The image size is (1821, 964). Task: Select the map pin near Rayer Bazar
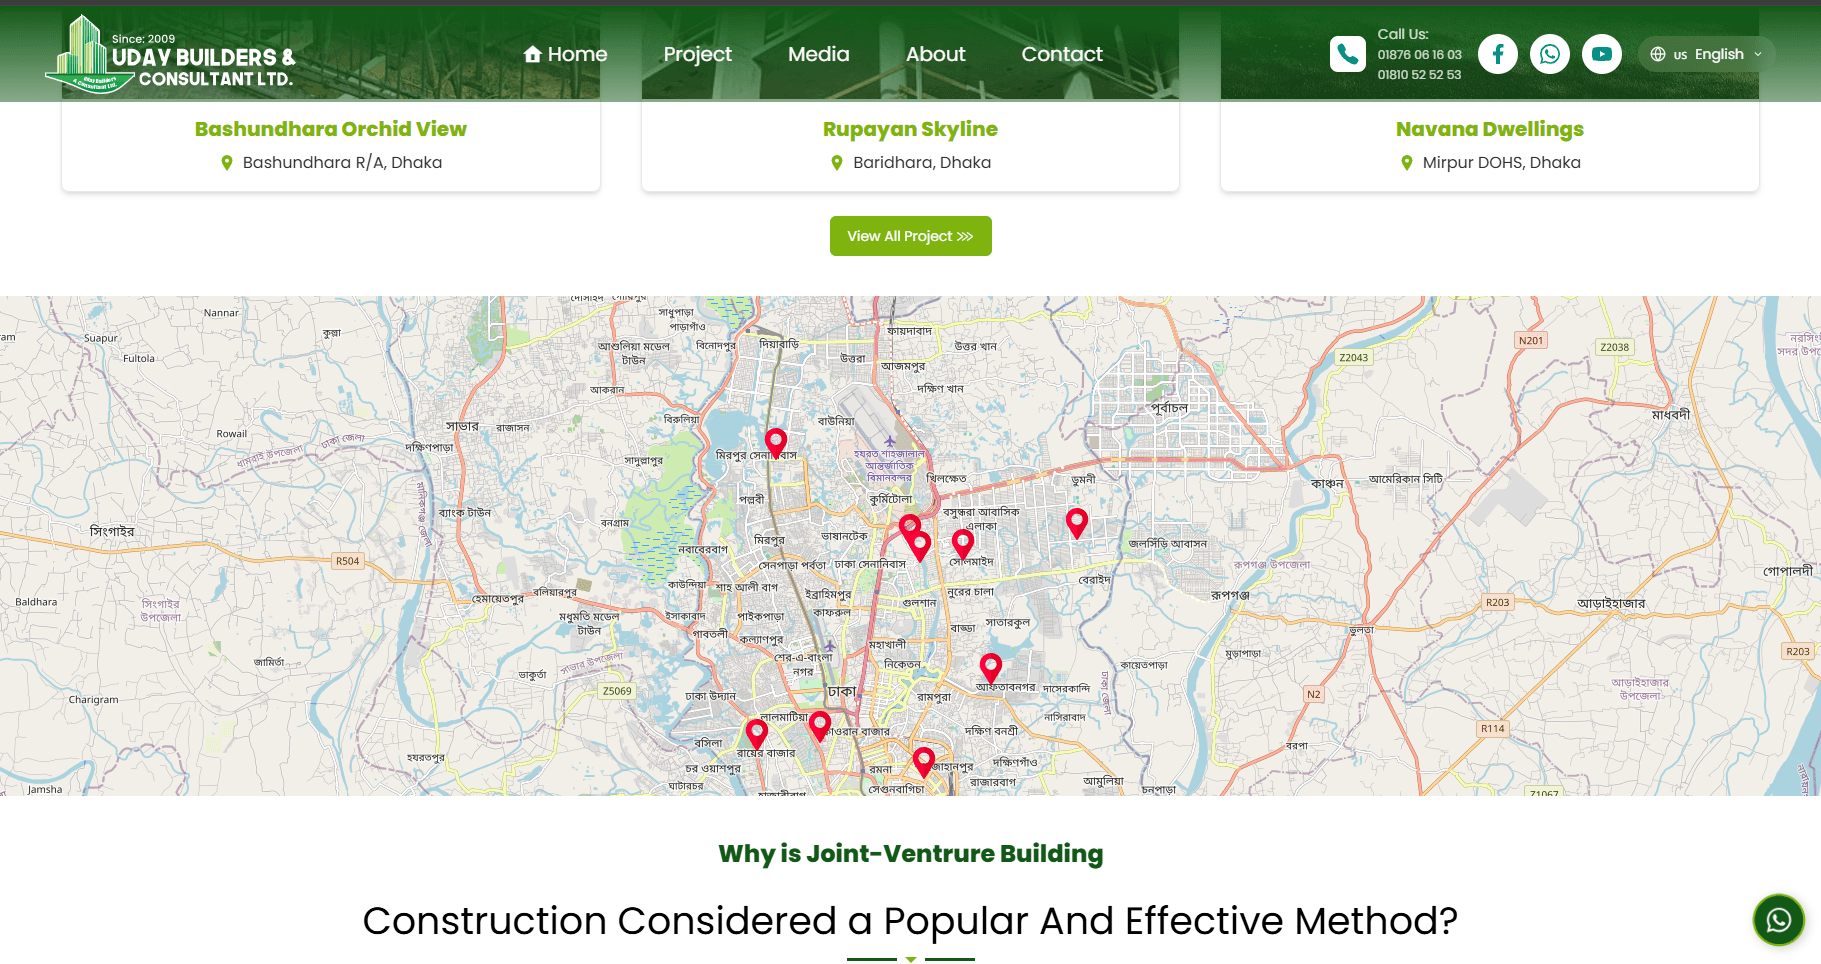[757, 734]
